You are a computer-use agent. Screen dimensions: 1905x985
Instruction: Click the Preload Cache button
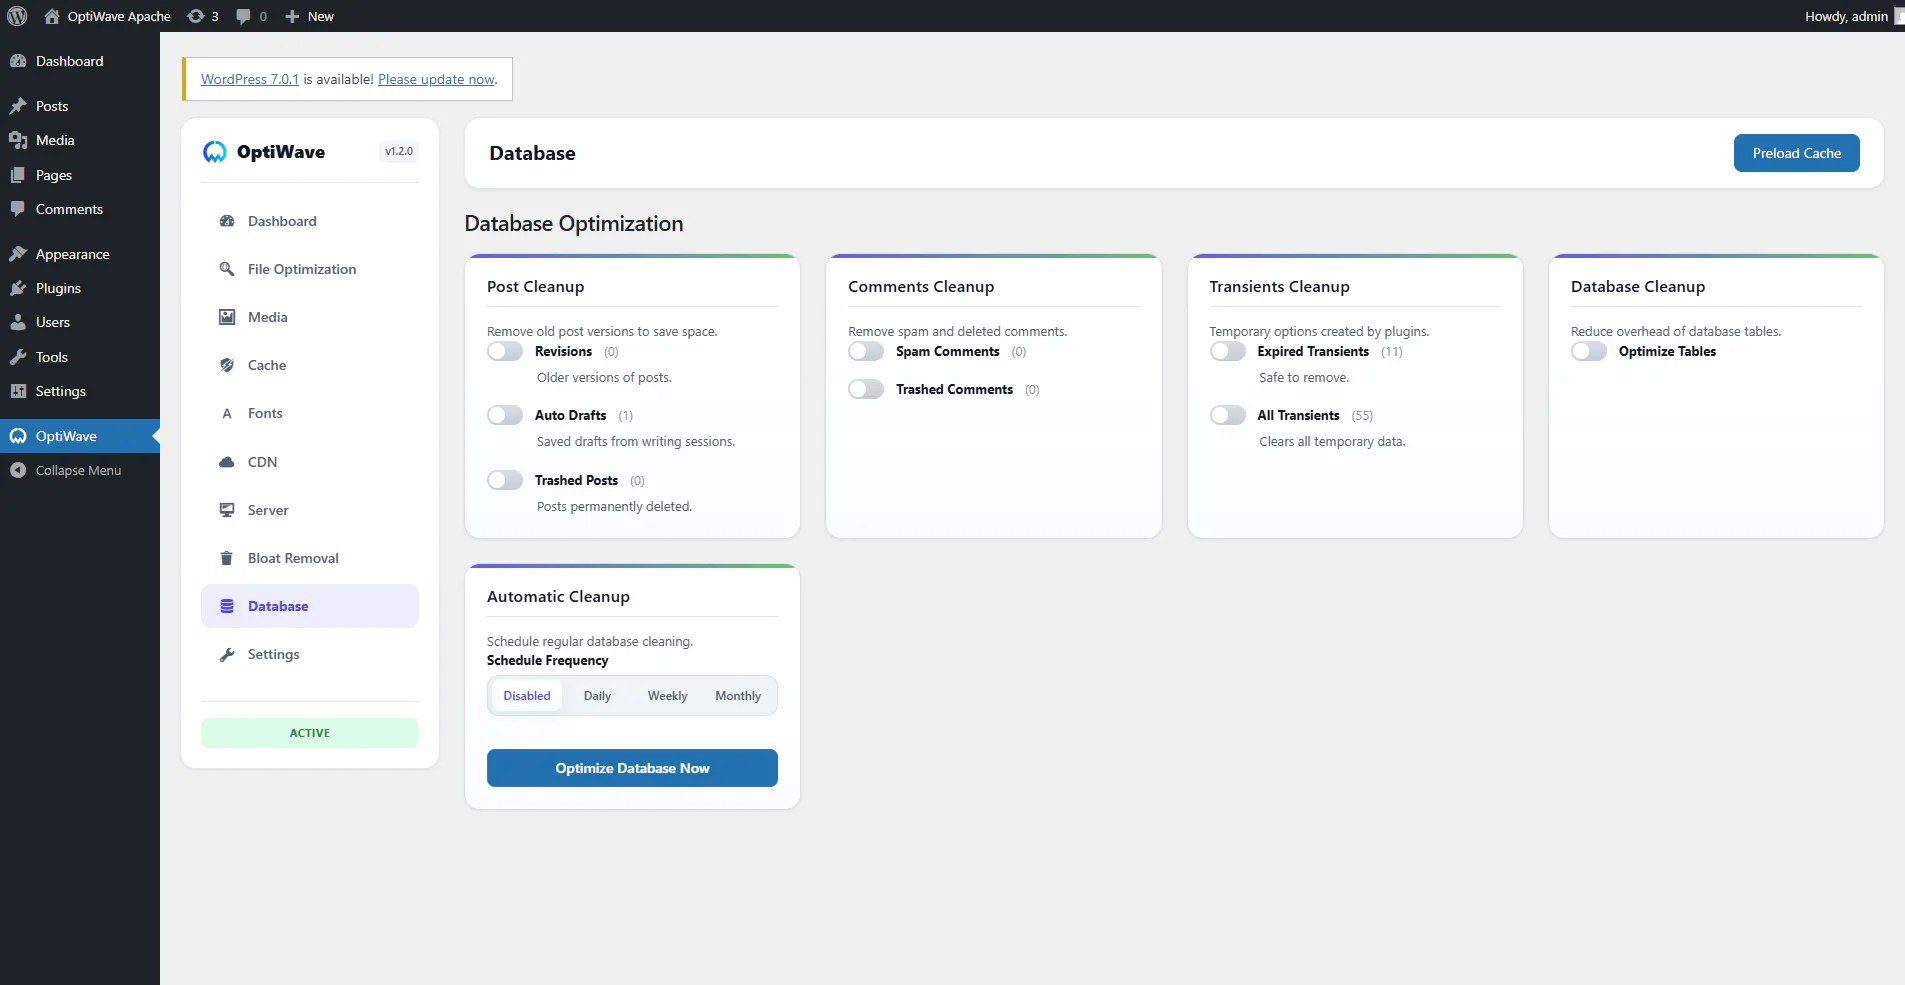1797,153
